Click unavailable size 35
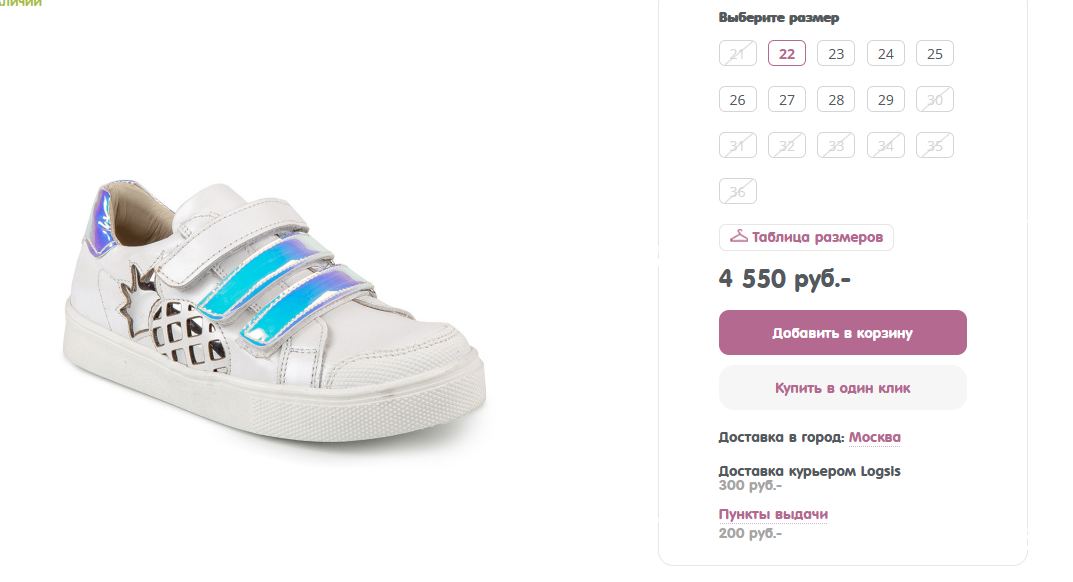 point(934,146)
